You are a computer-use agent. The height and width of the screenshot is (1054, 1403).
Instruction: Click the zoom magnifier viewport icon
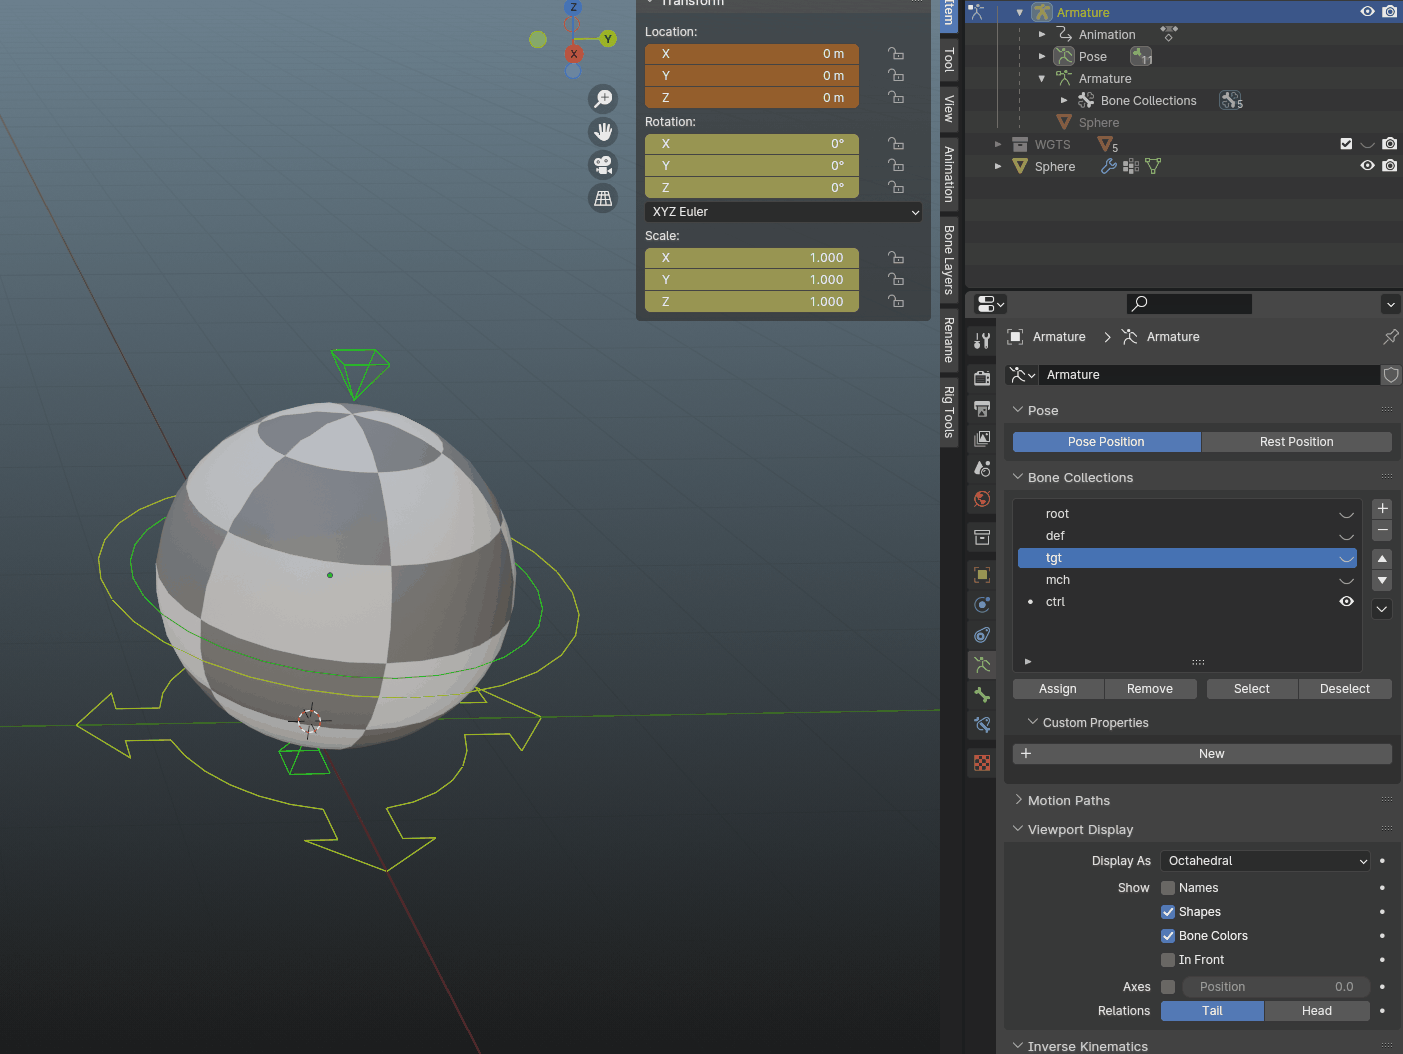click(x=603, y=99)
